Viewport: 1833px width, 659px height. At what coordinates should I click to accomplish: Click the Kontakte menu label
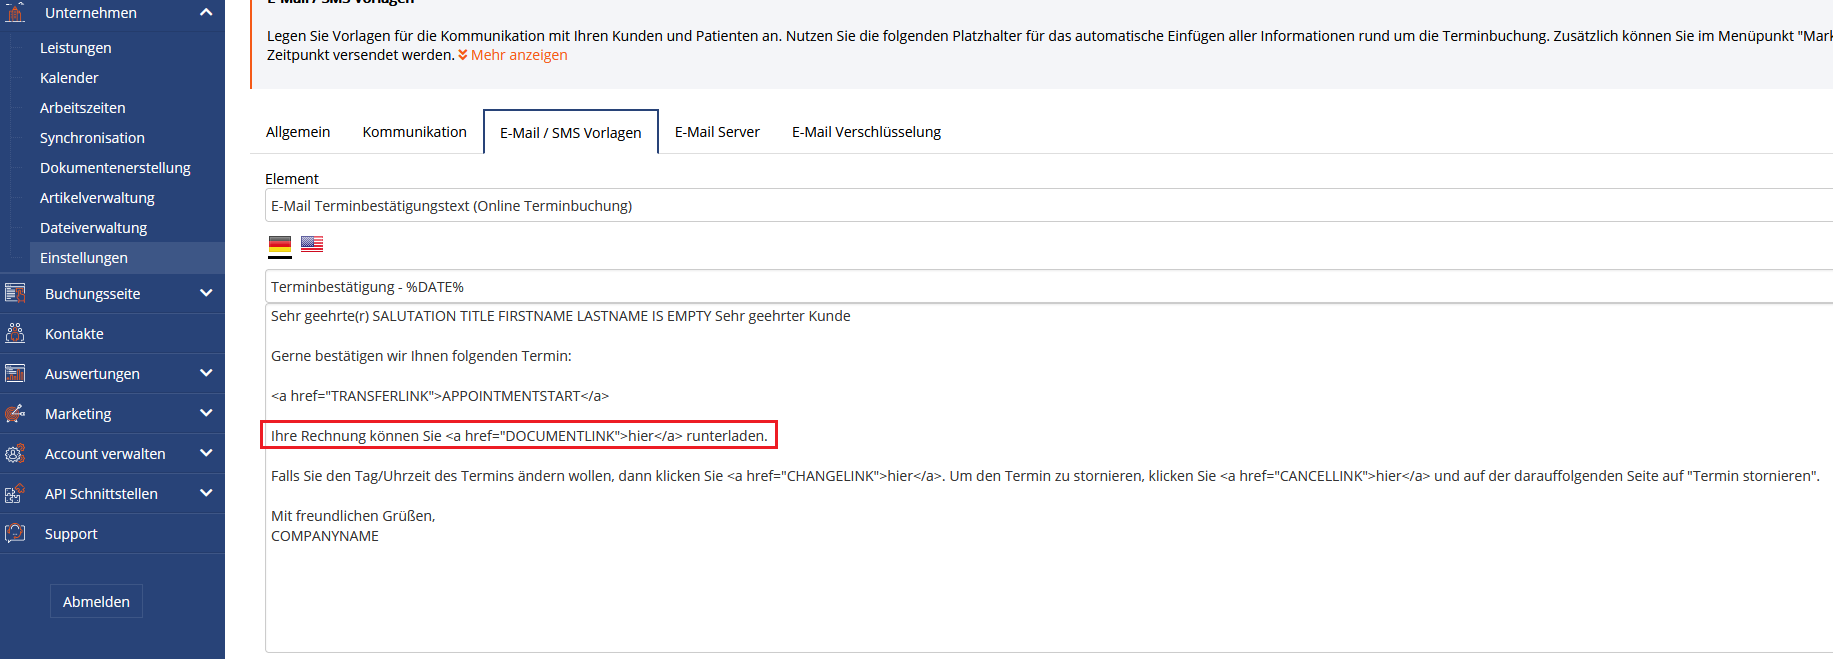[x=74, y=334]
